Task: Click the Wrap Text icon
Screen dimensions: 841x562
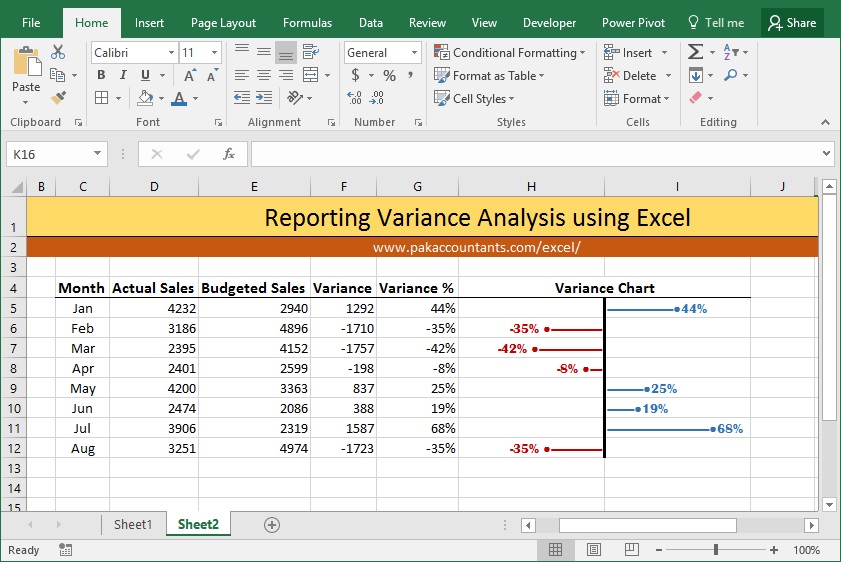Action: click(311, 52)
